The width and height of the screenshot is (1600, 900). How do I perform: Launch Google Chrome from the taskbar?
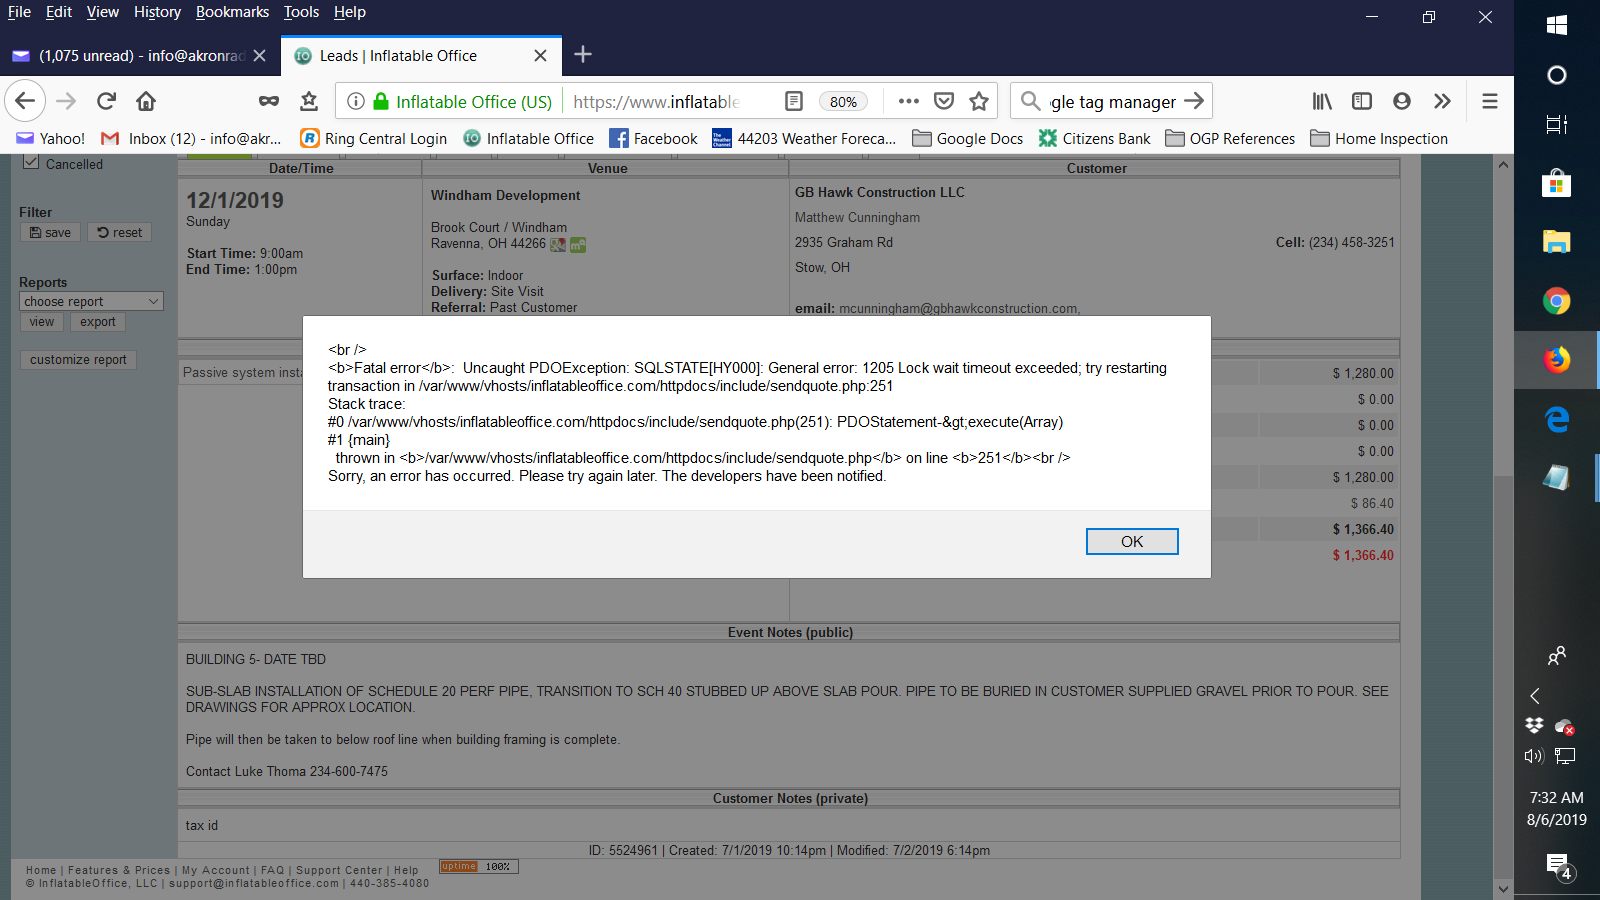1556,301
